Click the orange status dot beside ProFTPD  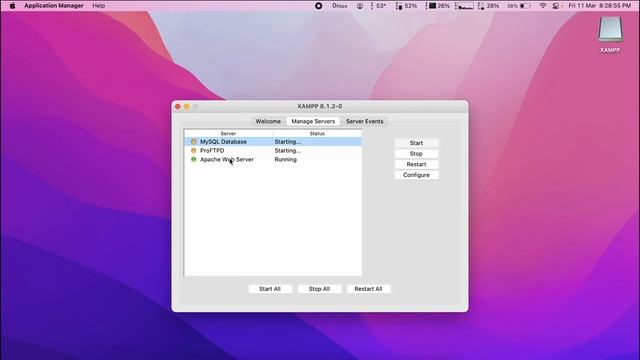[x=193, y=151]
